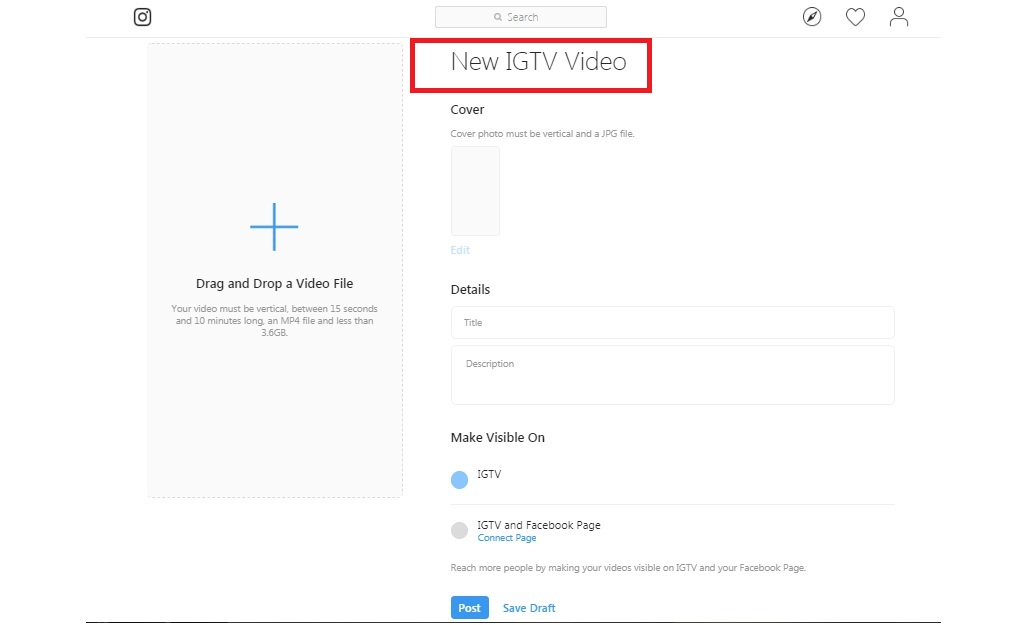Viewport: 1020px width, 625px height.
Task: Click into the Description text area
Action: click(672, 375)
